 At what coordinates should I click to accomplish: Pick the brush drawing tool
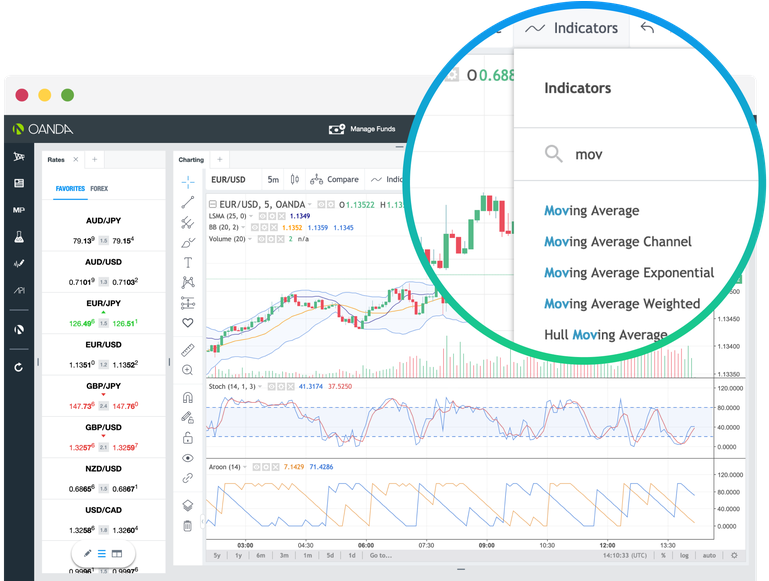point(188,243)
